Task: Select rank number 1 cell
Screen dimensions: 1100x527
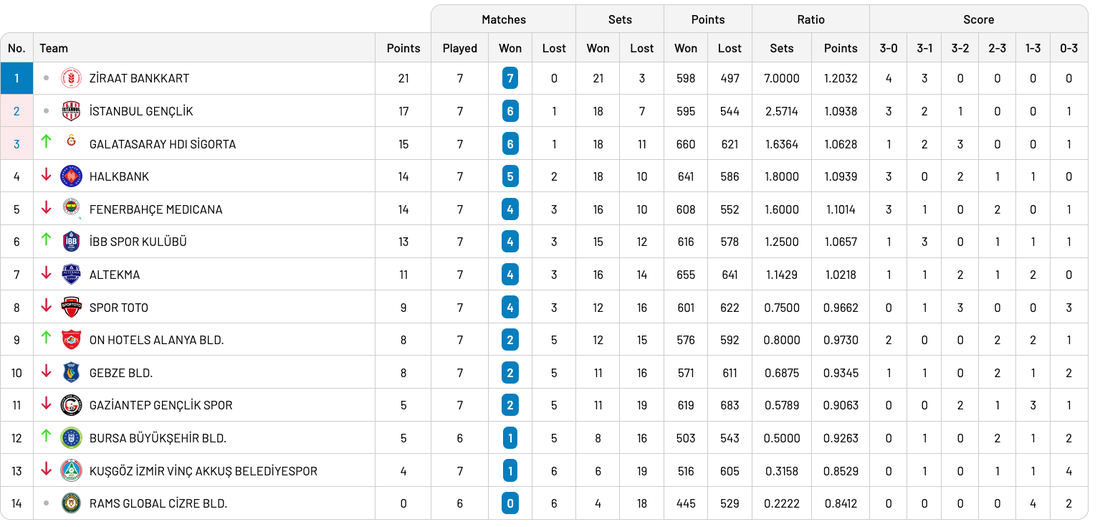Action: [x=16, y=79]
